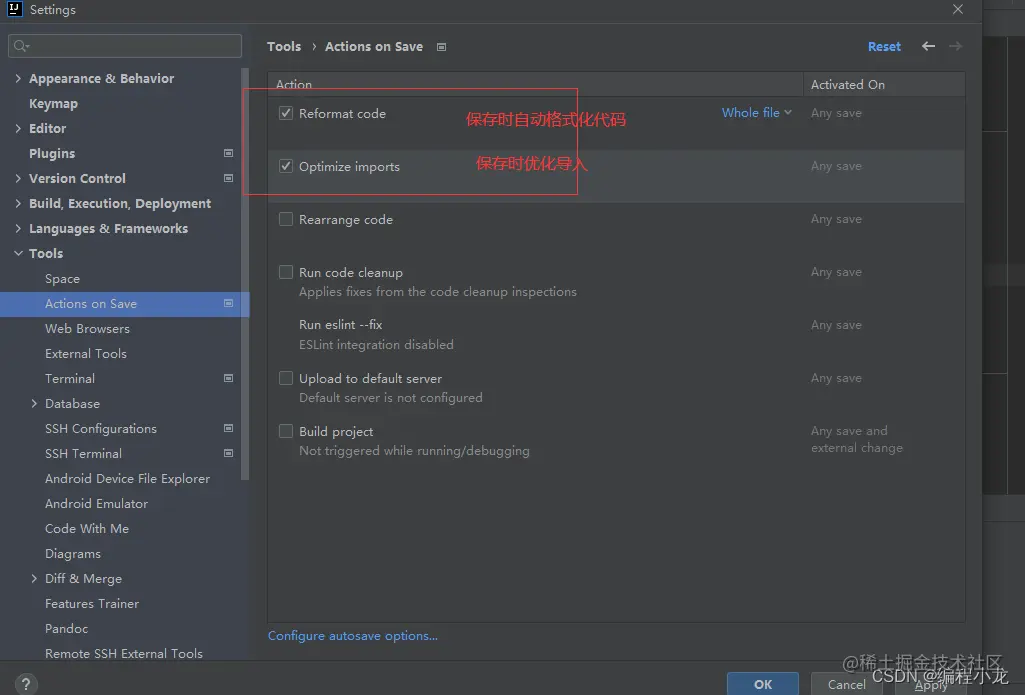
Task: Open the Space settings page
Action: [62, 279]
